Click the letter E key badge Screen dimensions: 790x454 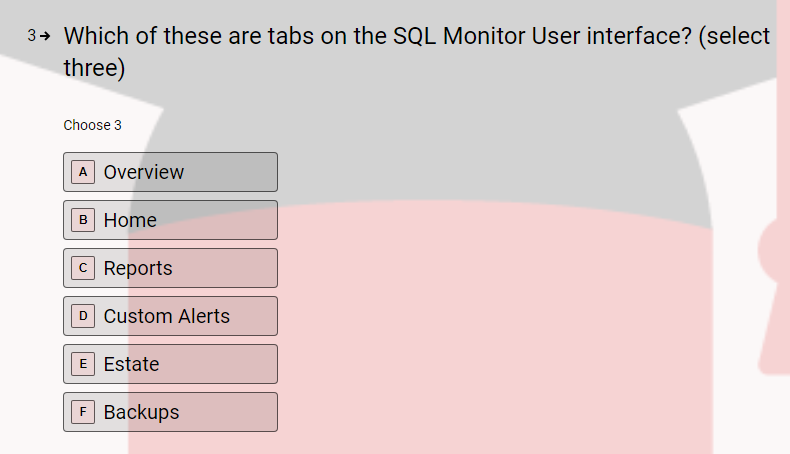(83, 364)
